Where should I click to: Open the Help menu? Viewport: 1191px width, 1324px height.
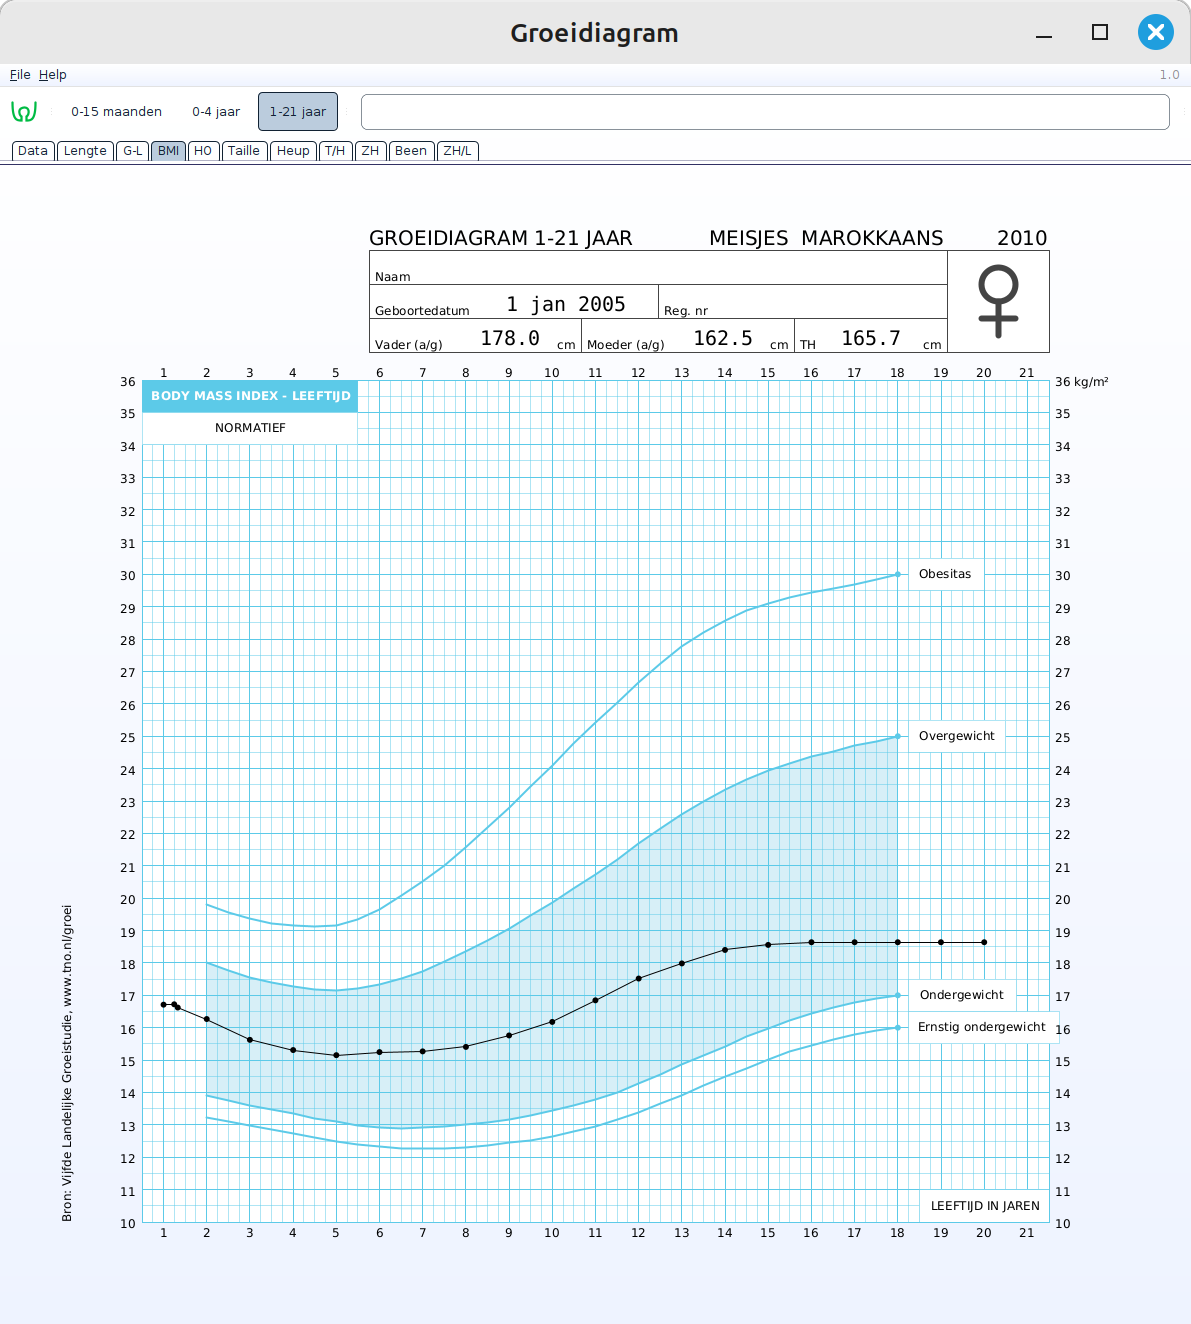coord(53,75)
